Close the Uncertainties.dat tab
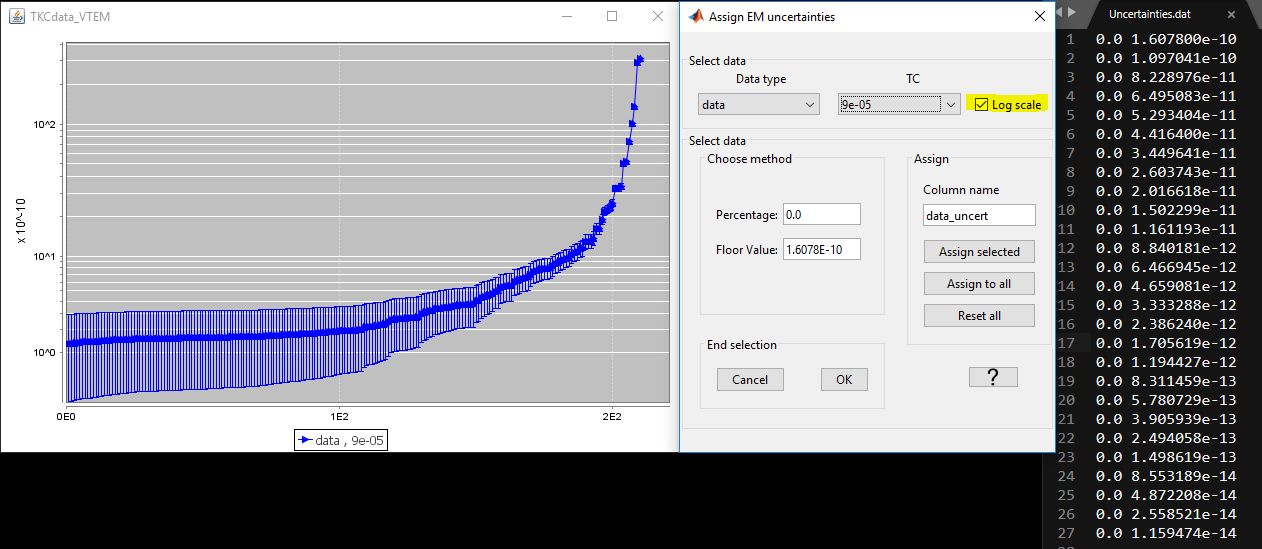The height and width of the screenshot is (549, 1262). tap(1230, 15)
